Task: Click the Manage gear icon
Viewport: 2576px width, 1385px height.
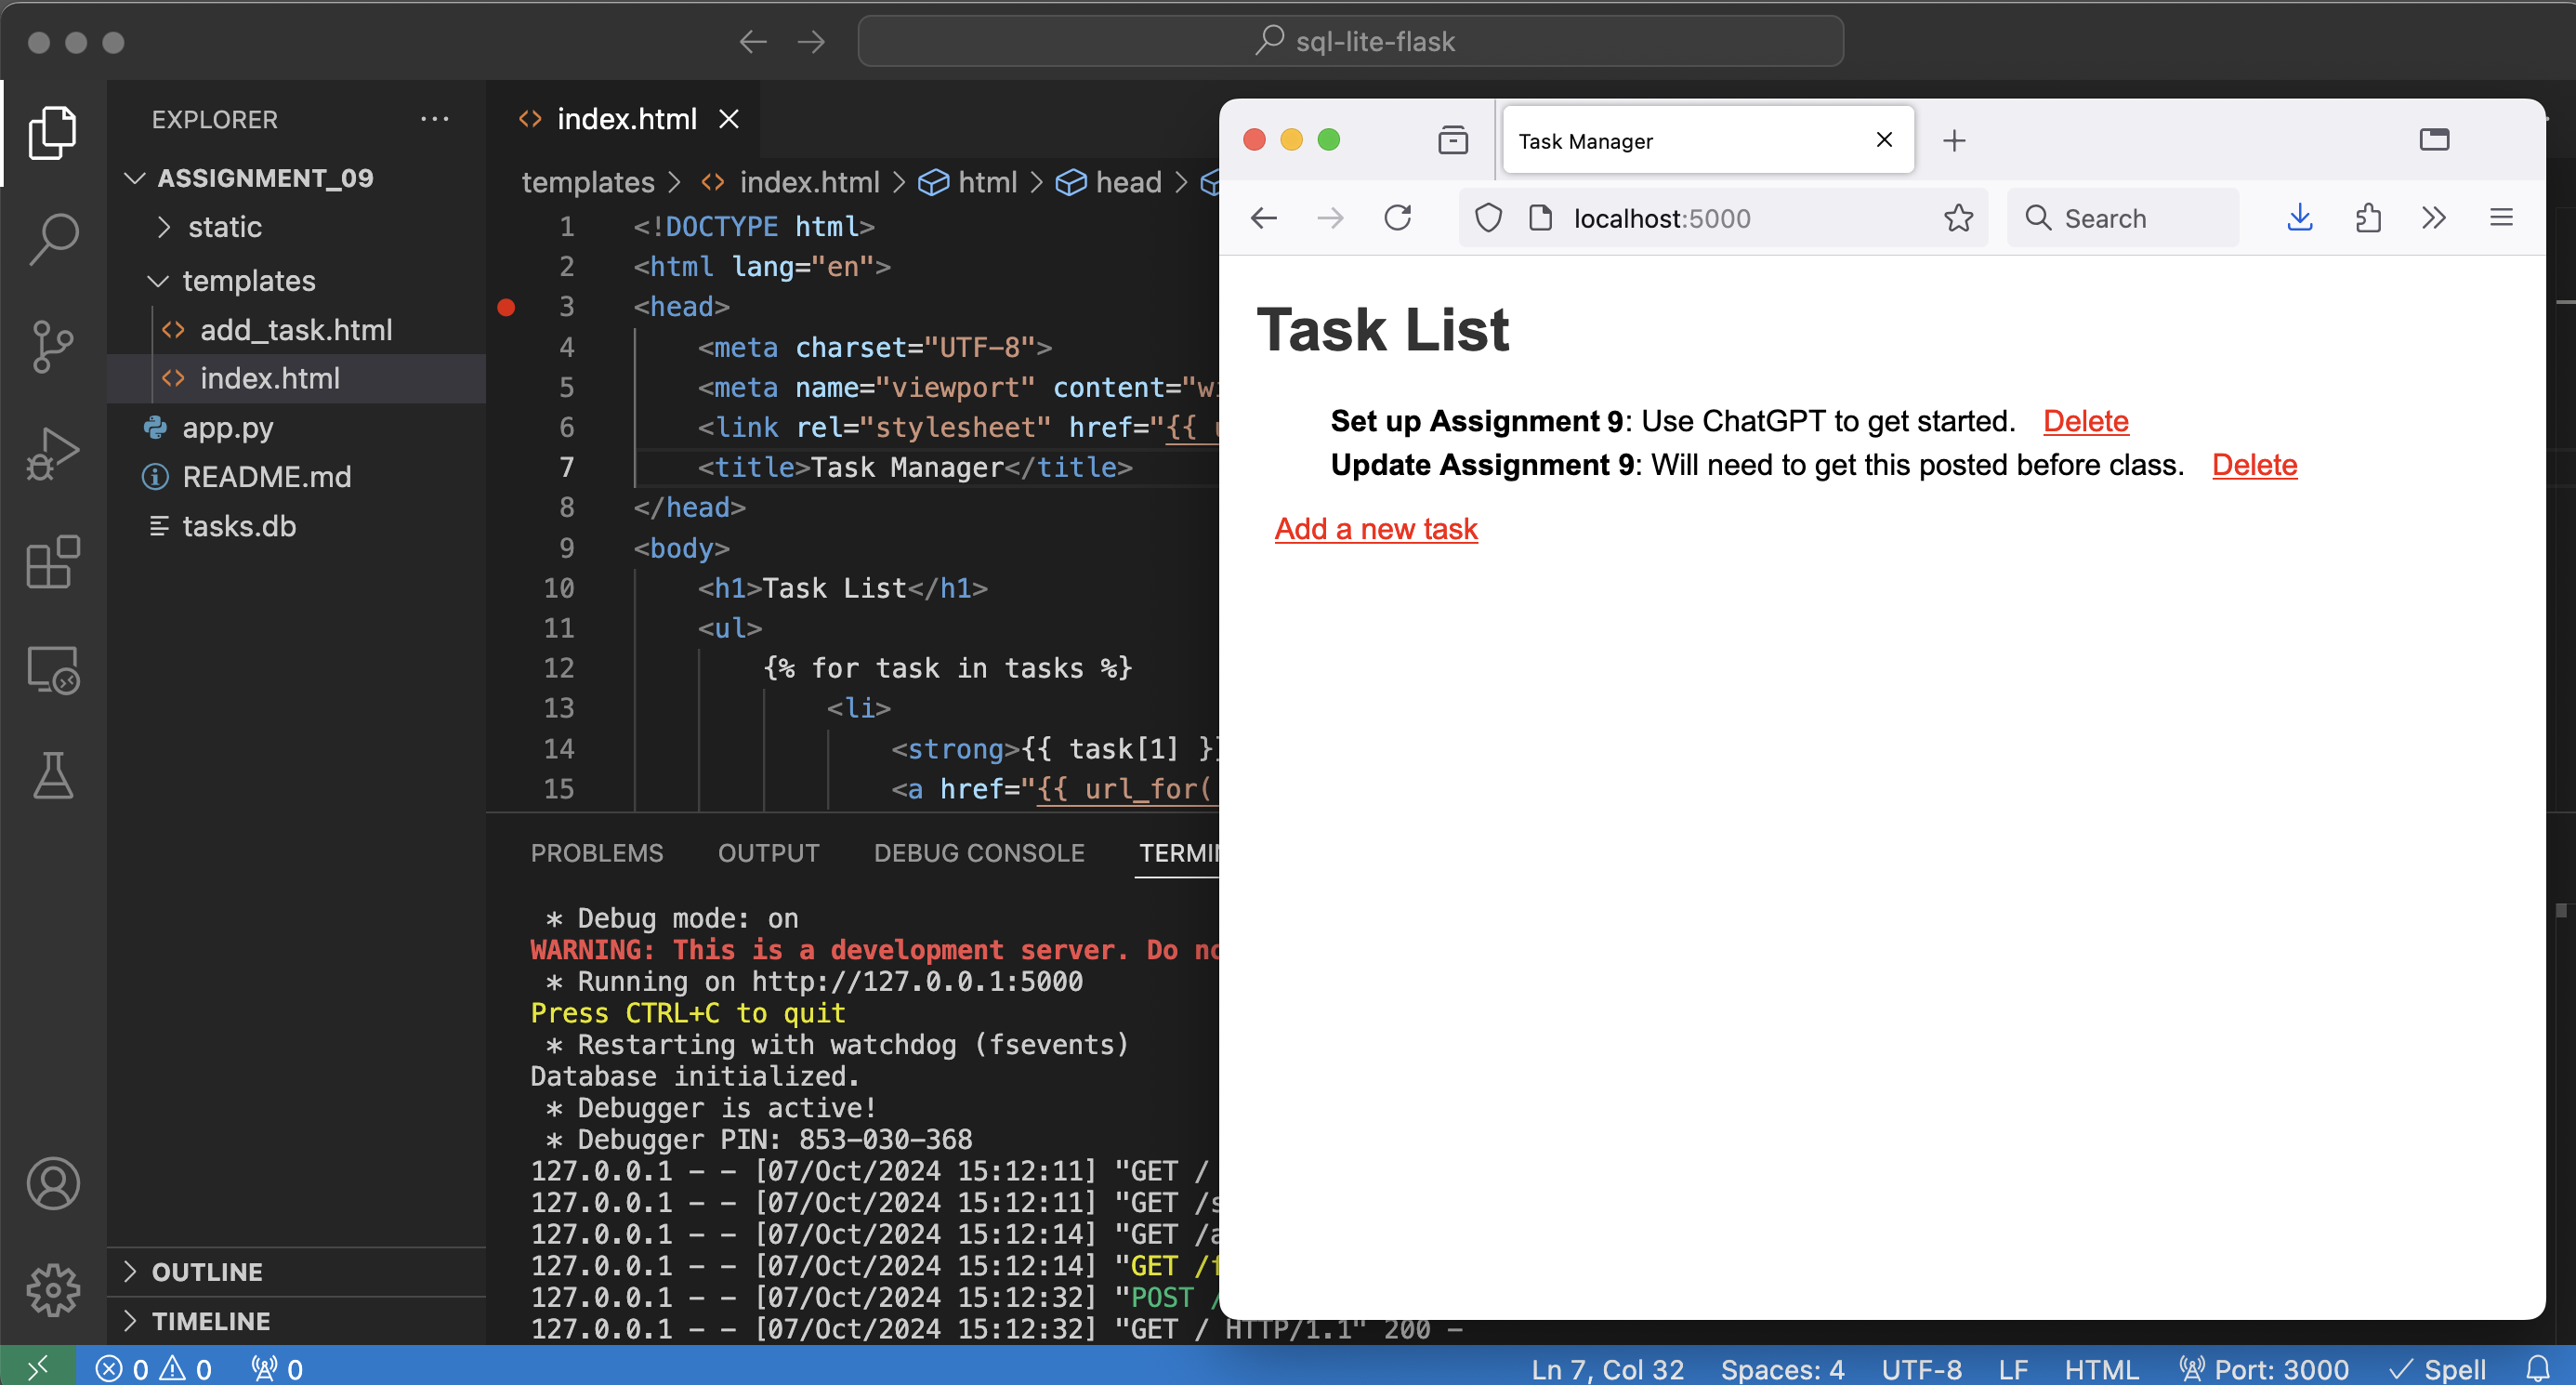Action: [52, 1289]
